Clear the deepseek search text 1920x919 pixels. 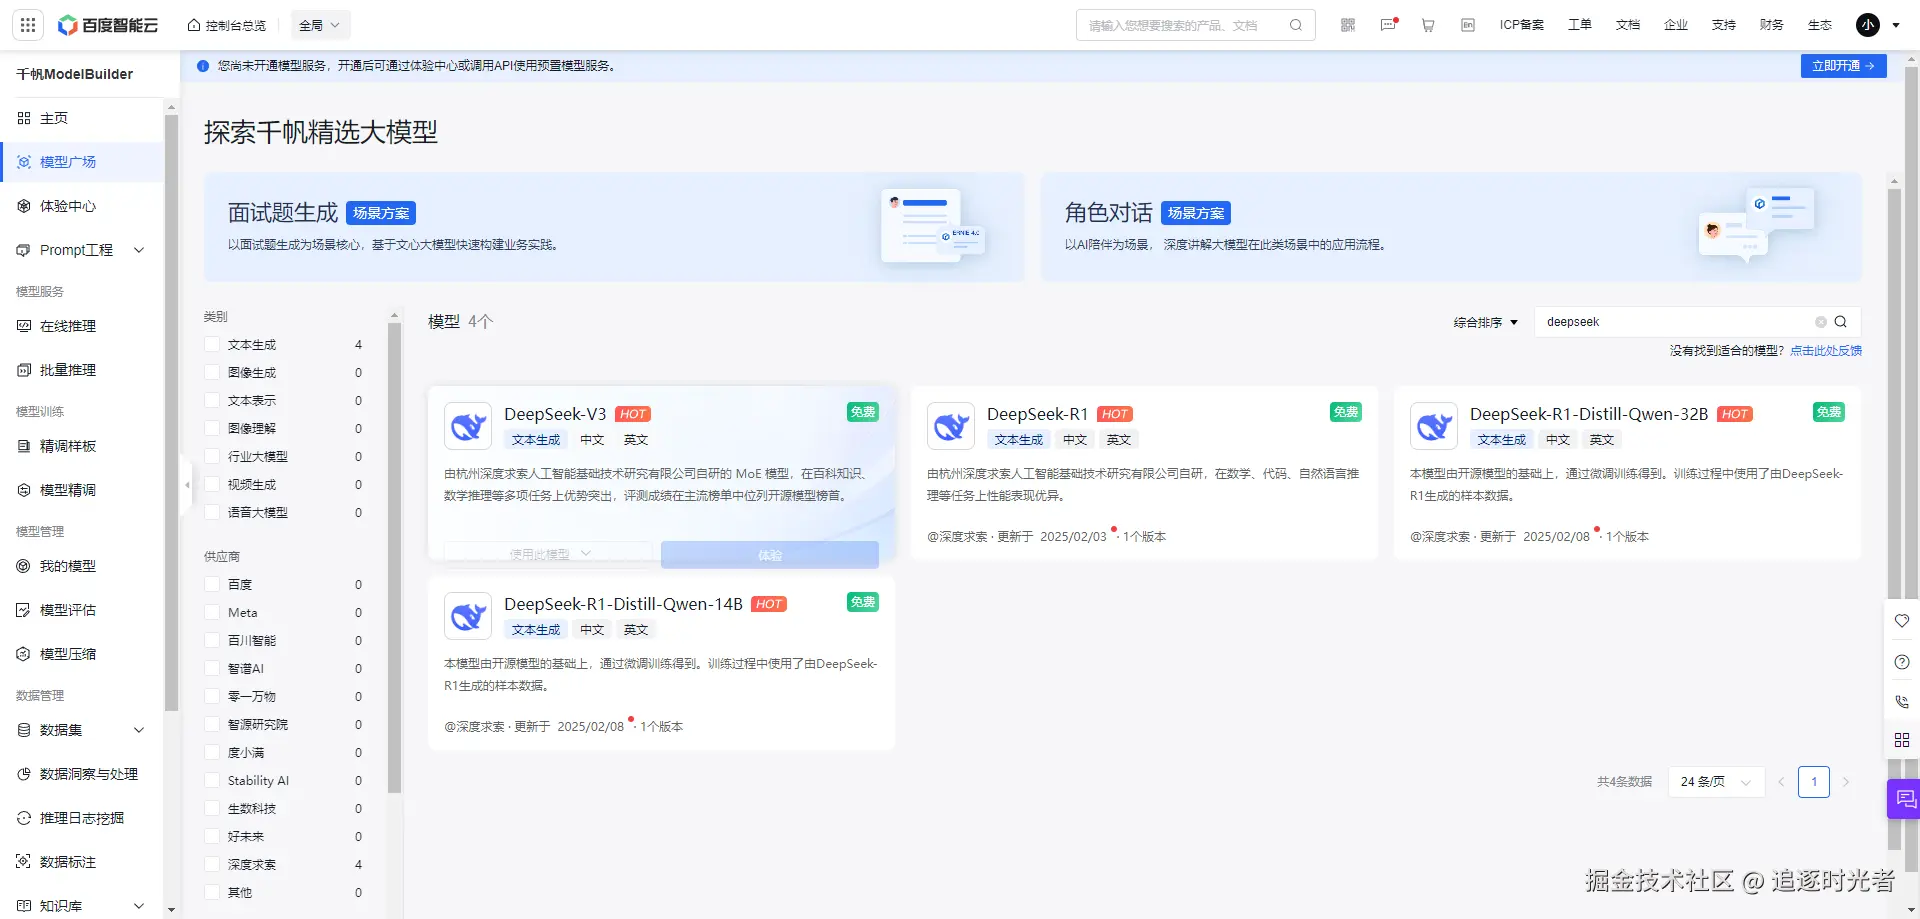tap(1821, 322)
